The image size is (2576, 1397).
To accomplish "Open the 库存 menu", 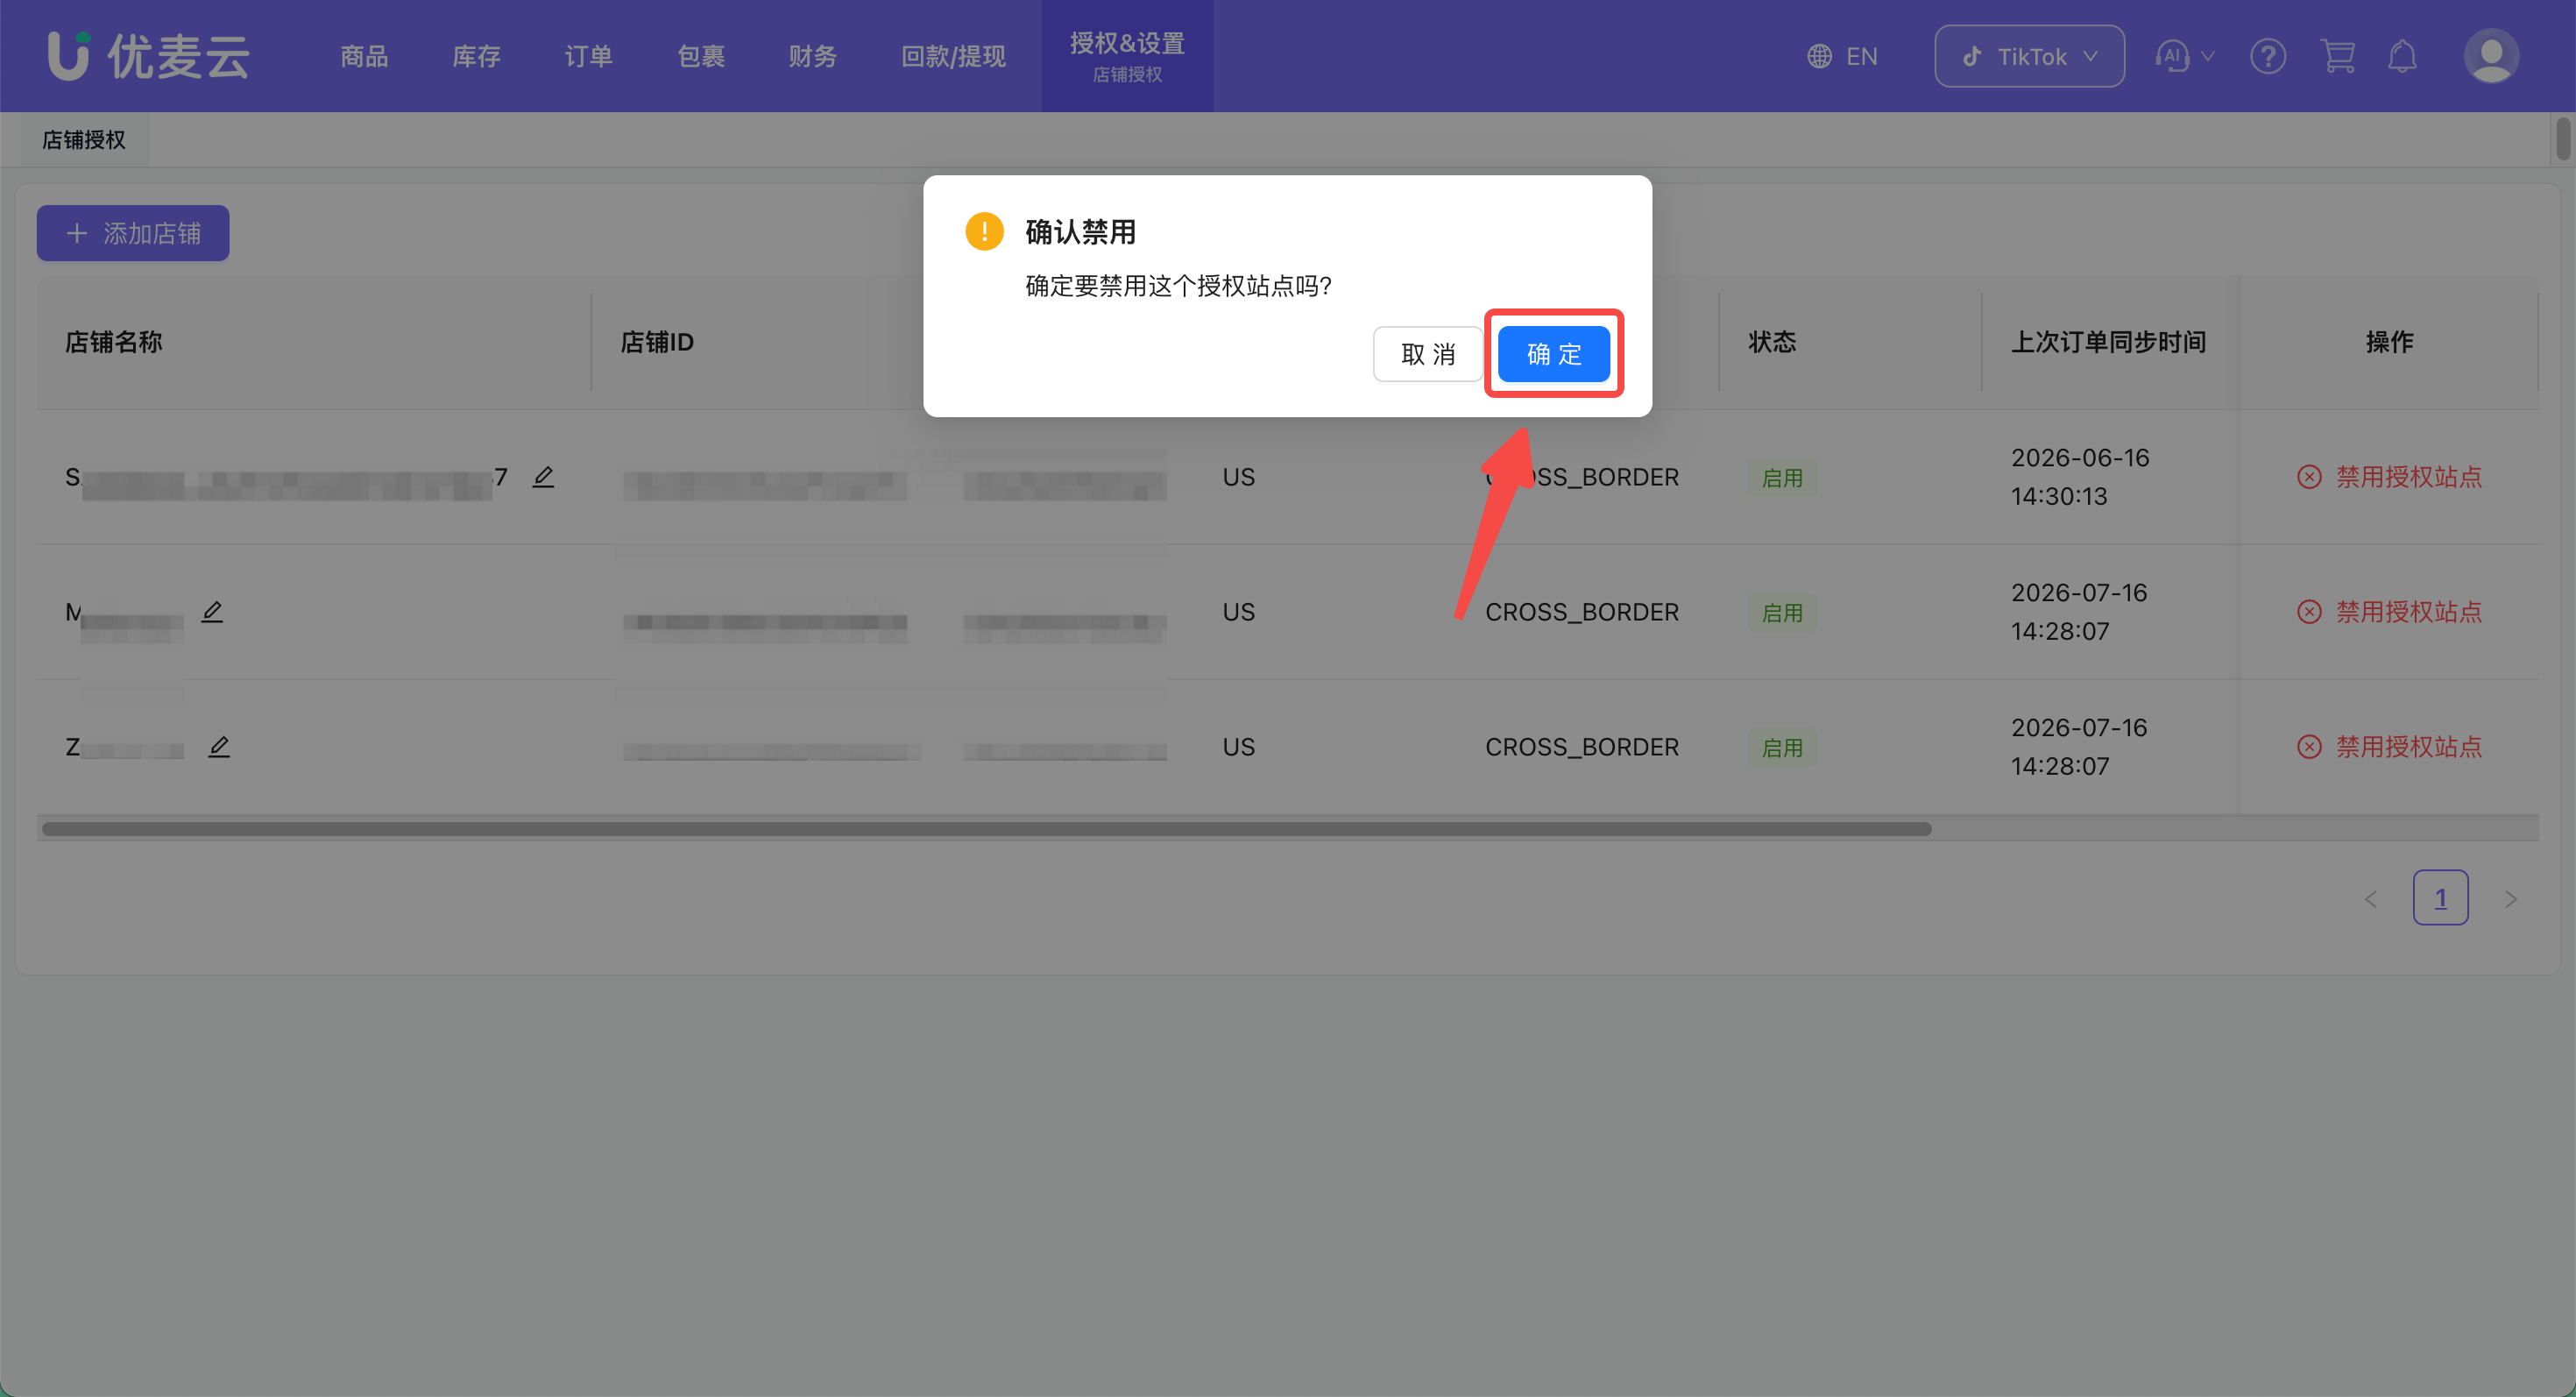I will coord(476,56).
